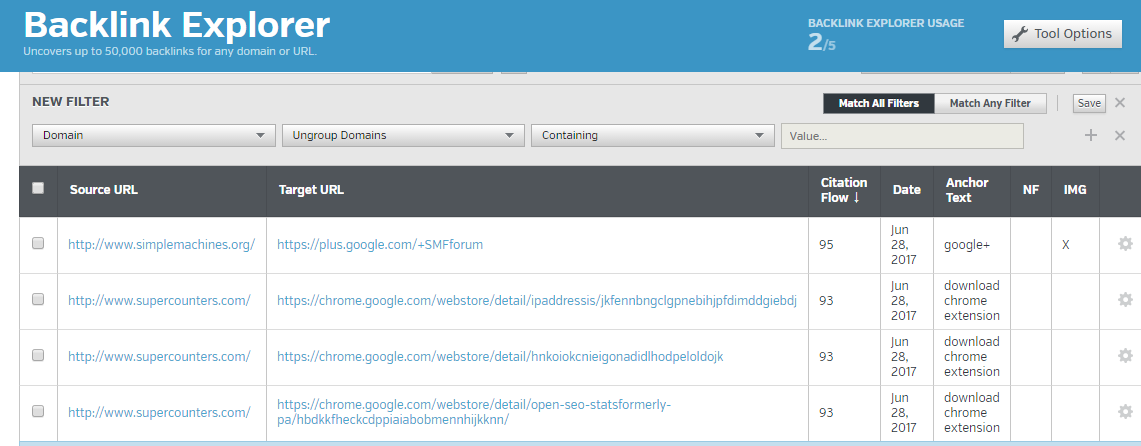Add a new filter row with plus icon

coord(1091,136)
